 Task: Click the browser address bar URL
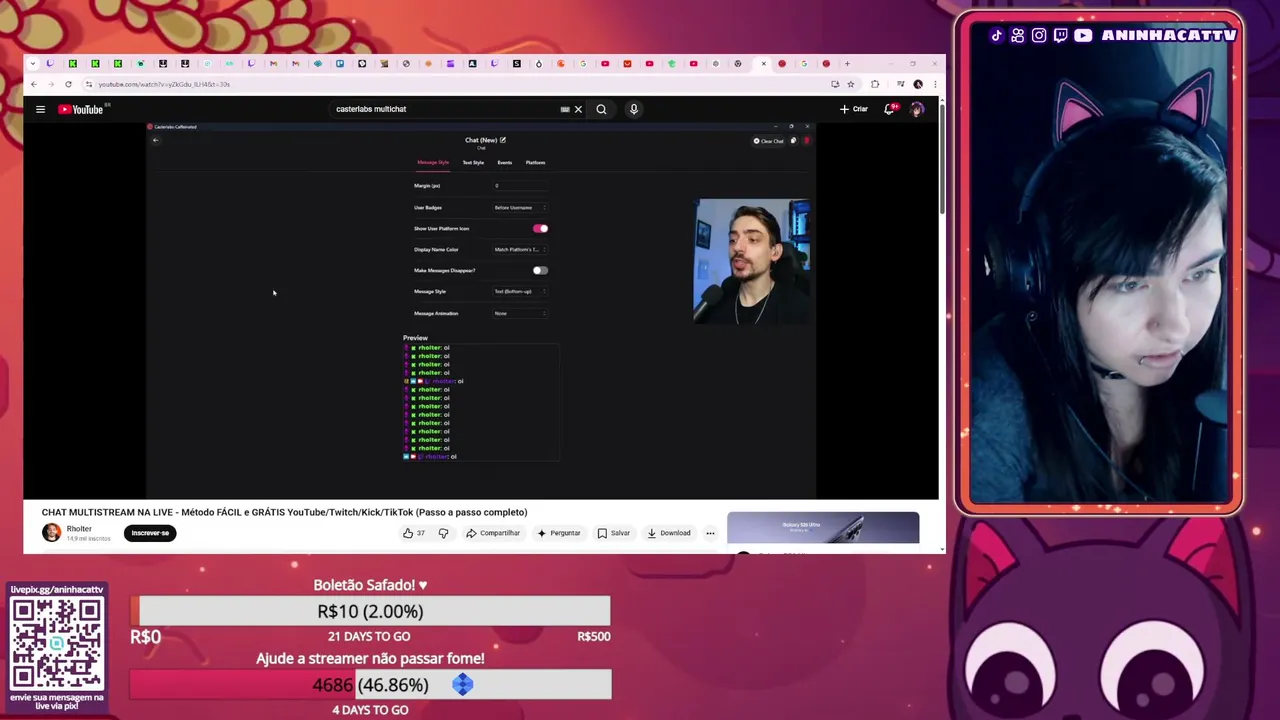[x=164, y=84]
